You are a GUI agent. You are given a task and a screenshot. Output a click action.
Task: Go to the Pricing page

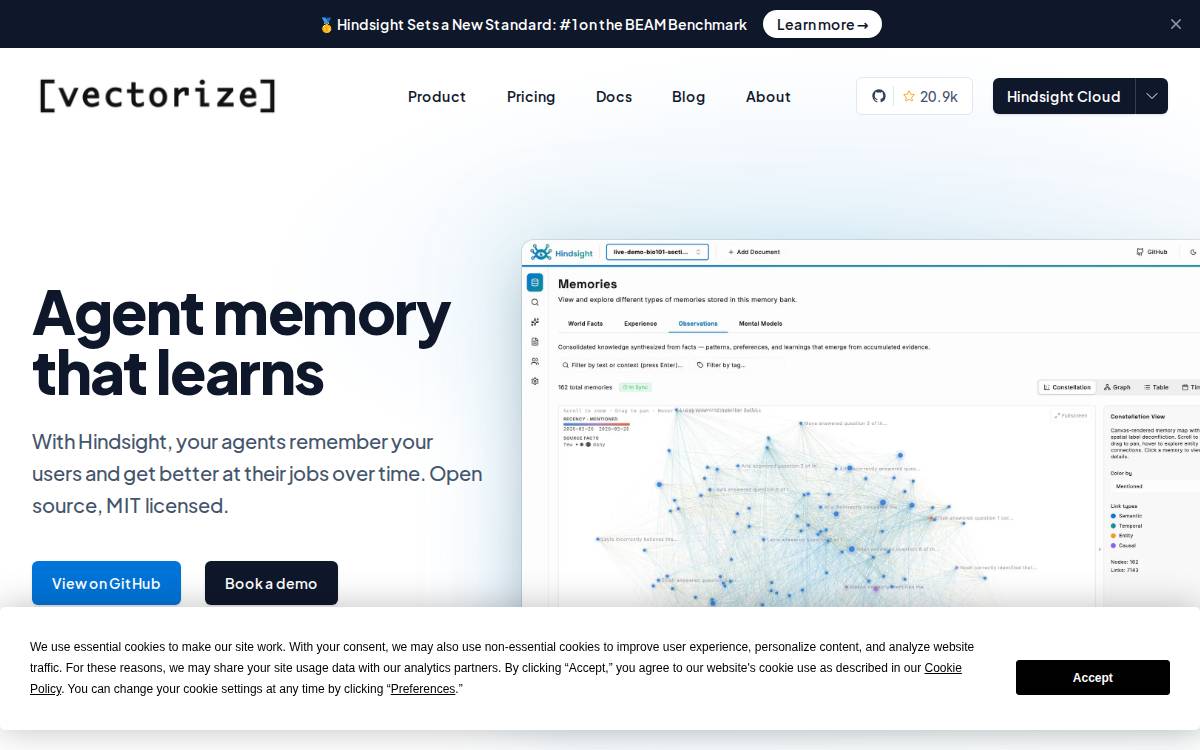tap(531, 96)
